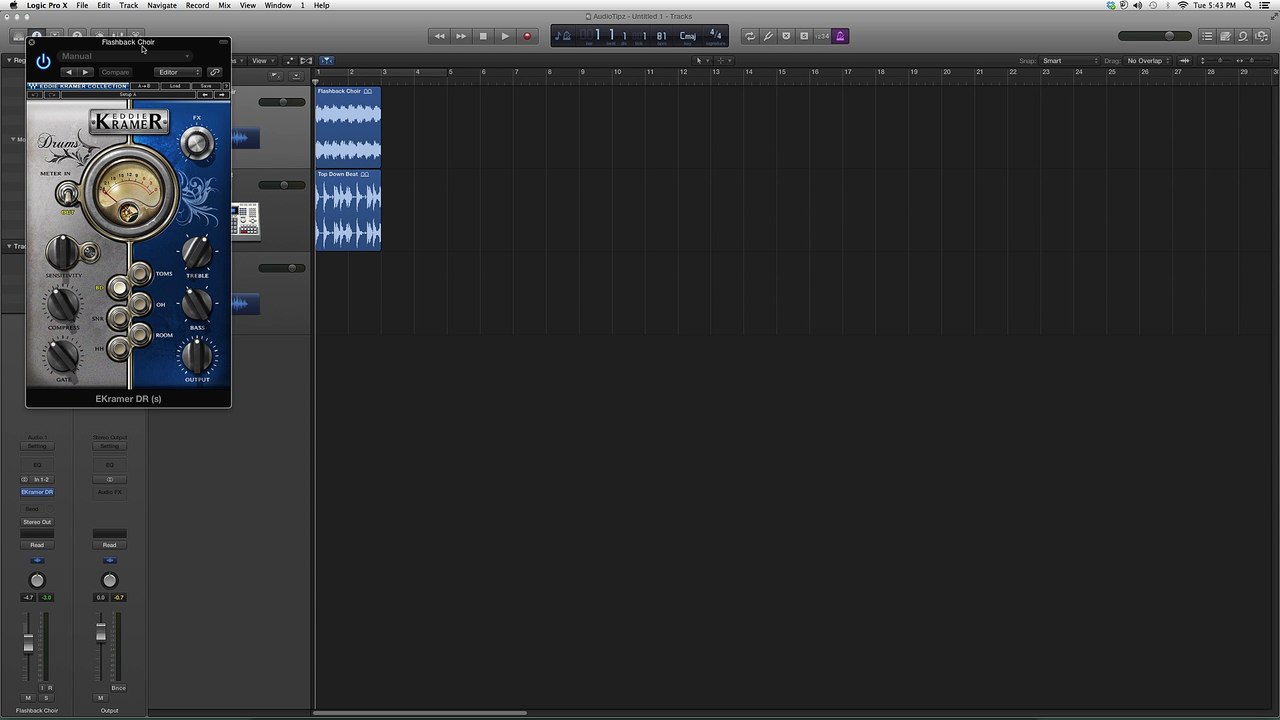Toggle the purple Metronome click button
This screenshot has width=1280, height=720.
840,36
